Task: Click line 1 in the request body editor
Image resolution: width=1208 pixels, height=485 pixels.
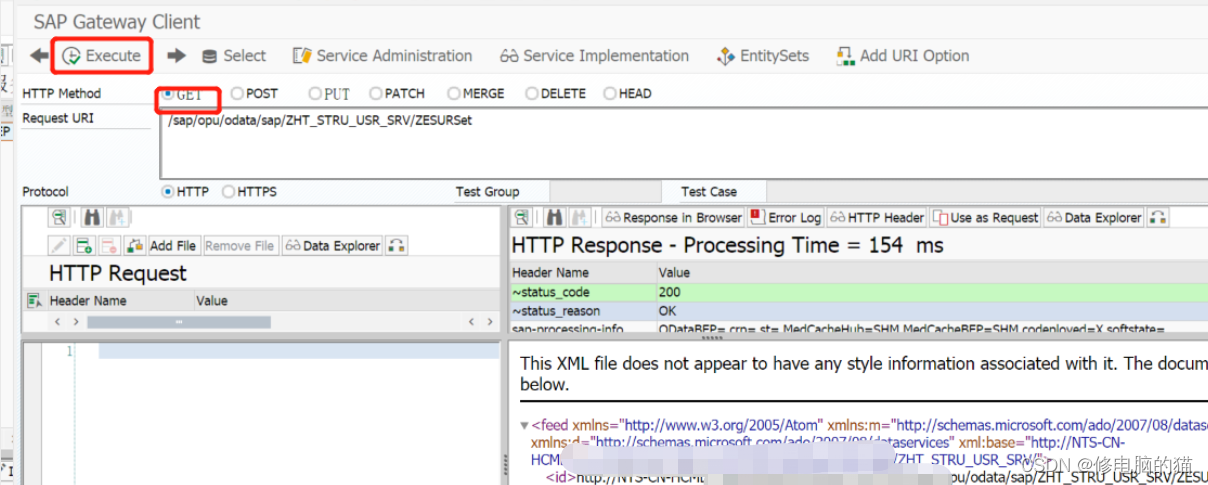Action: (x=298, y=351)
